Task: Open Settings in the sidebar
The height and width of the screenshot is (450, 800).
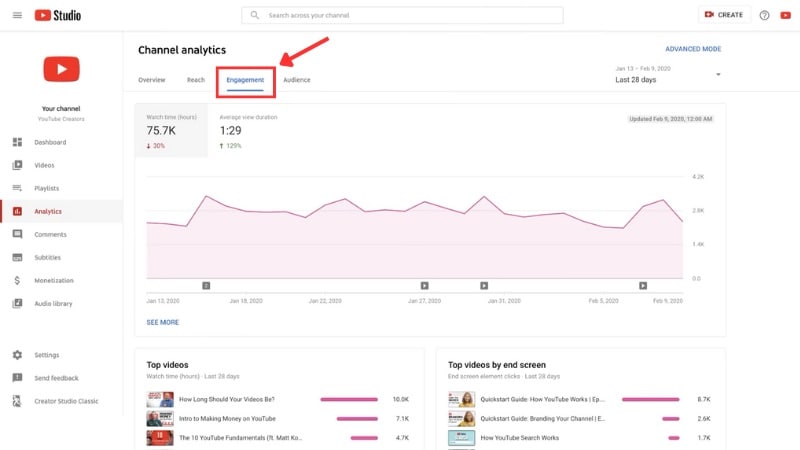Action: click(x=61, y=355)
